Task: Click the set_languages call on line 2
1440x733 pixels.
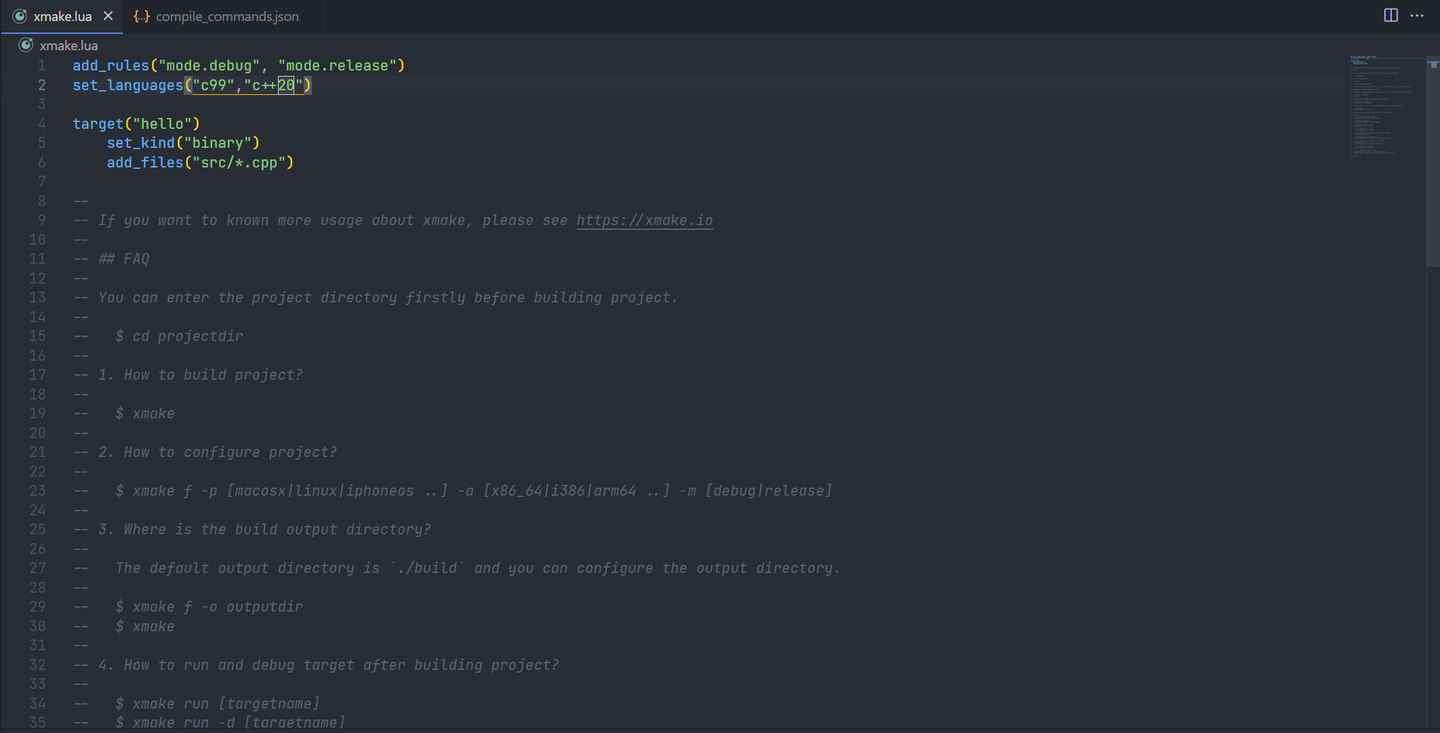Action: 127,85
